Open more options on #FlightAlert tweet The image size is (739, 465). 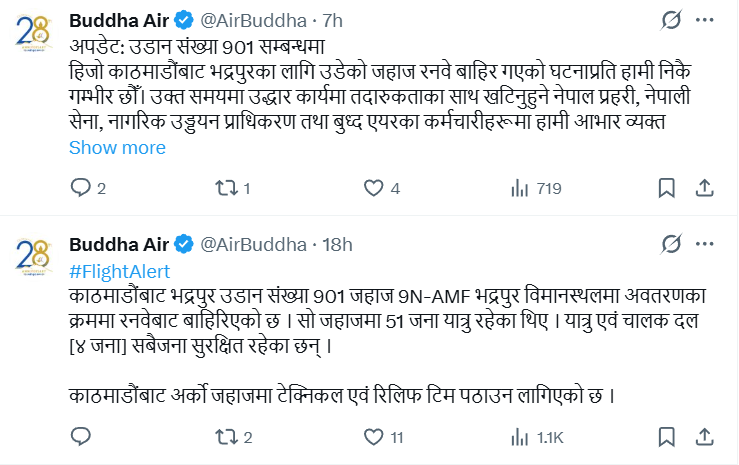[711, 244]
